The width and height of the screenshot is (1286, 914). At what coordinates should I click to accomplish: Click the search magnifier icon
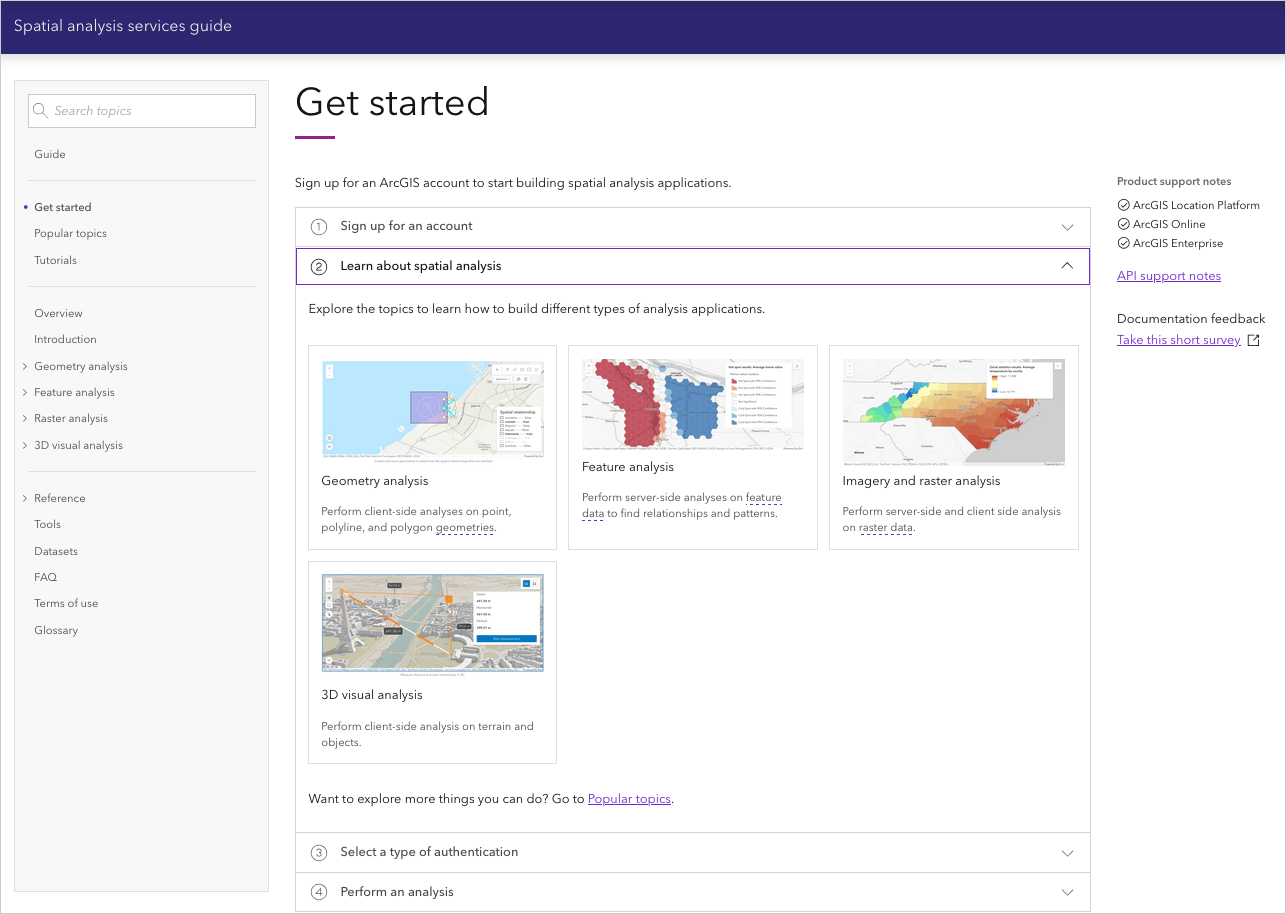tap(40, 110)
